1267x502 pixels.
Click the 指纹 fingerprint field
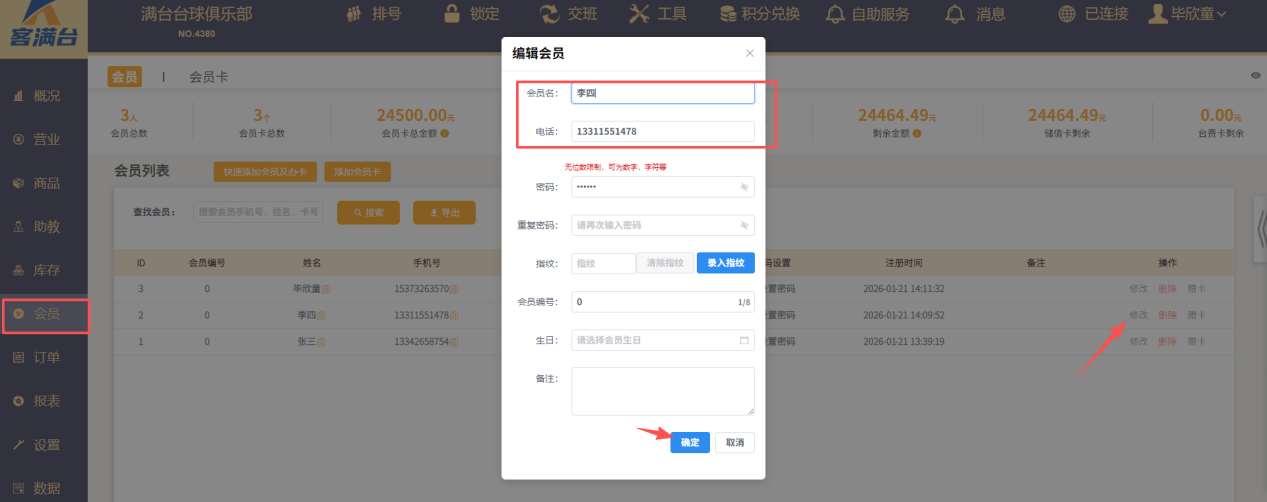[604, 263]
